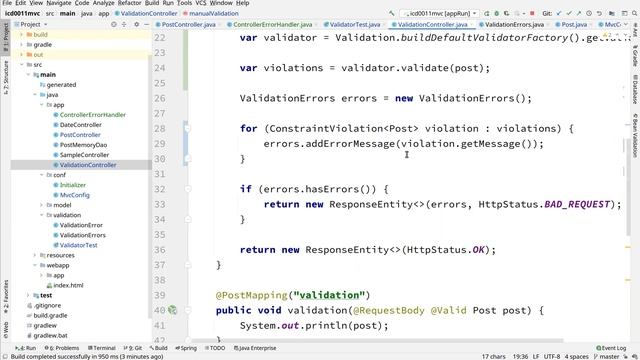Click the master Git branch widget
The image size is (640, 360).
point(606,357)
